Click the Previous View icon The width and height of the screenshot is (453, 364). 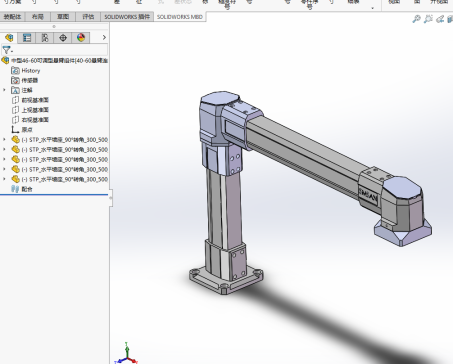pos(440,20)
